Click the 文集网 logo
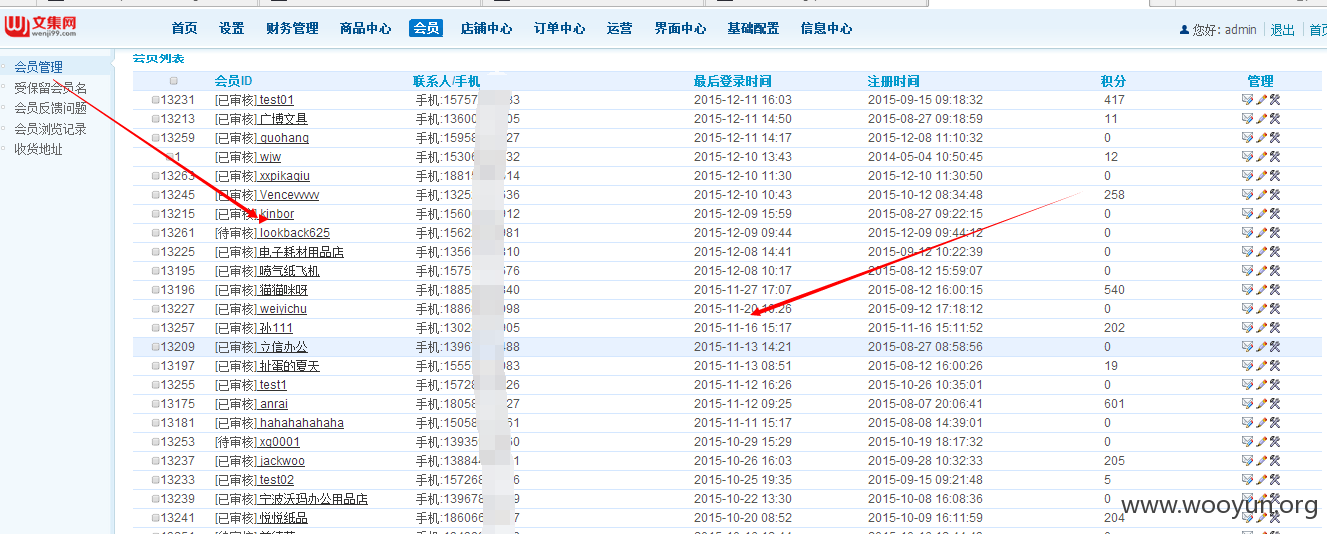This screenshot has width=1327, height=534. click(x=40, y=27)
